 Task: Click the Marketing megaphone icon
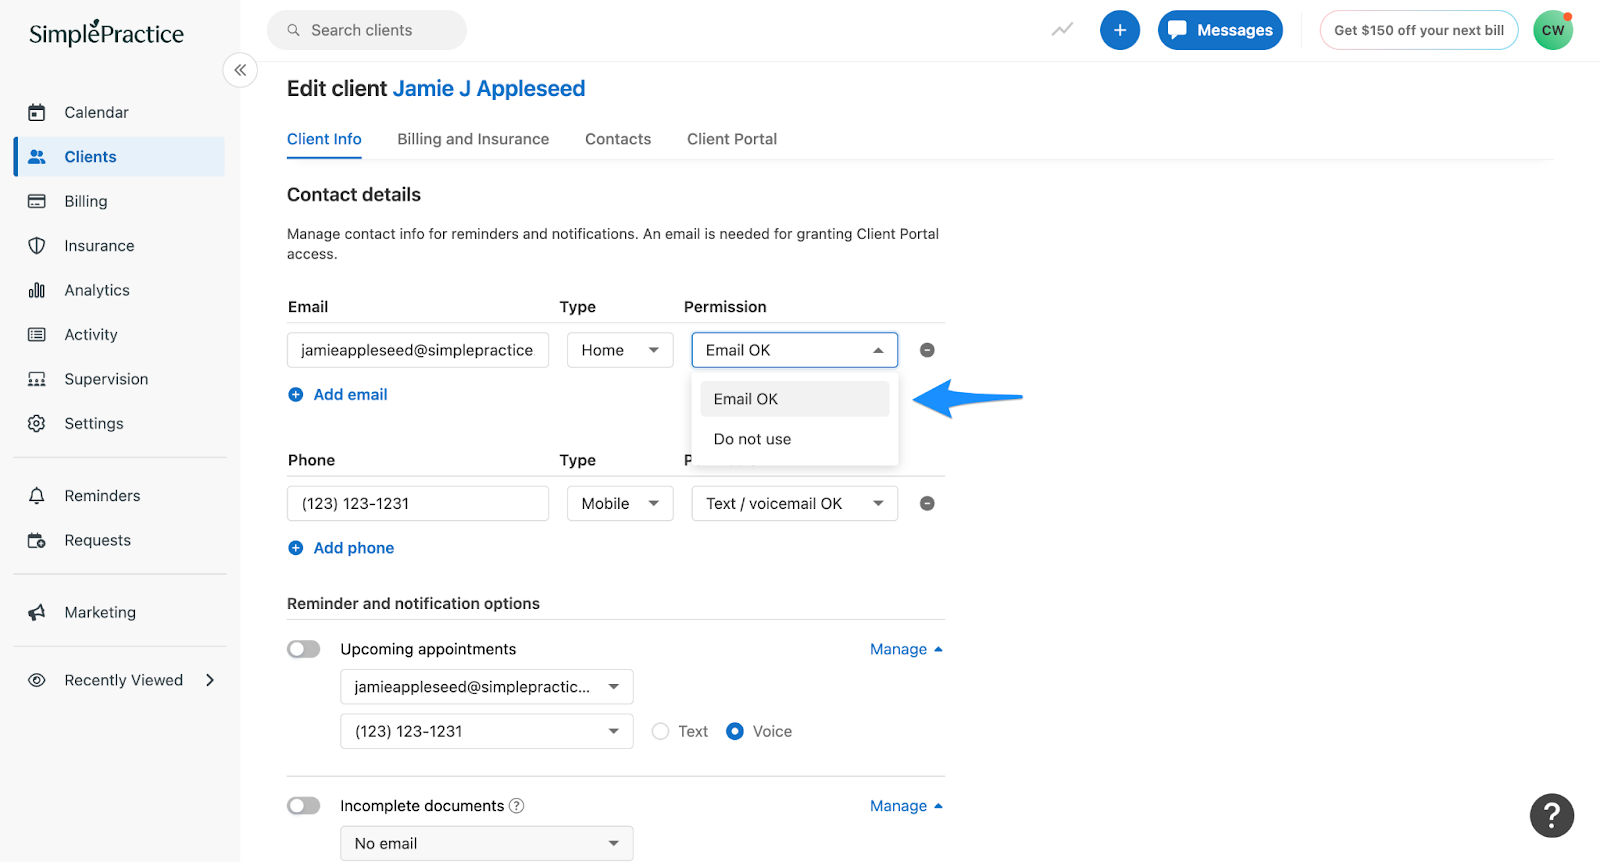pos(37,613)
